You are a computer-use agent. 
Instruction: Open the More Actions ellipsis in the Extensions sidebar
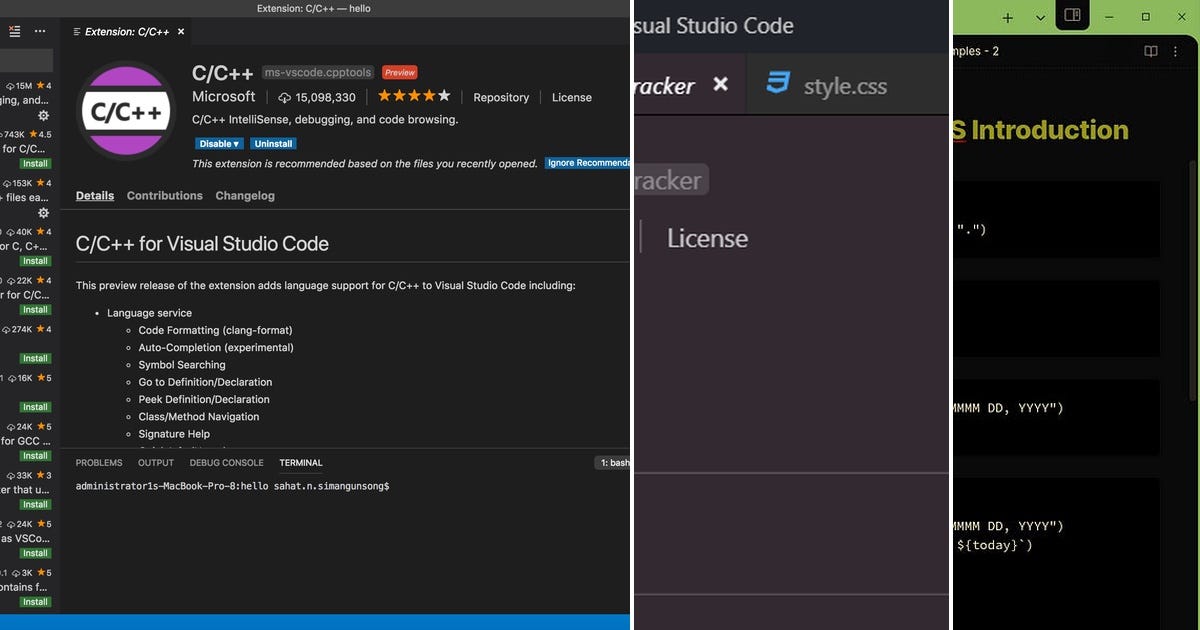pyautogui.click(x=38, y=30)
